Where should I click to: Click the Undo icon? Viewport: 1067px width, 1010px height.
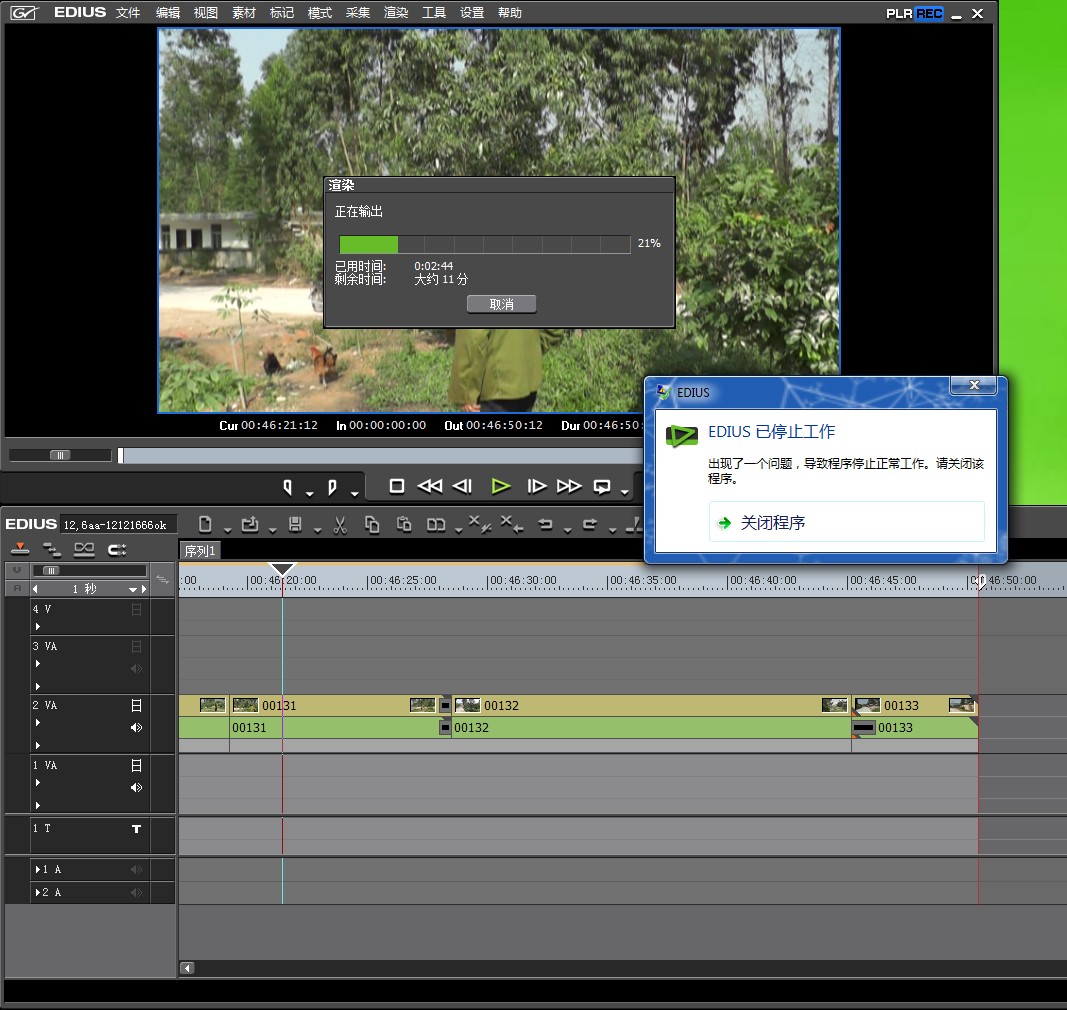[x=545, y=524]
